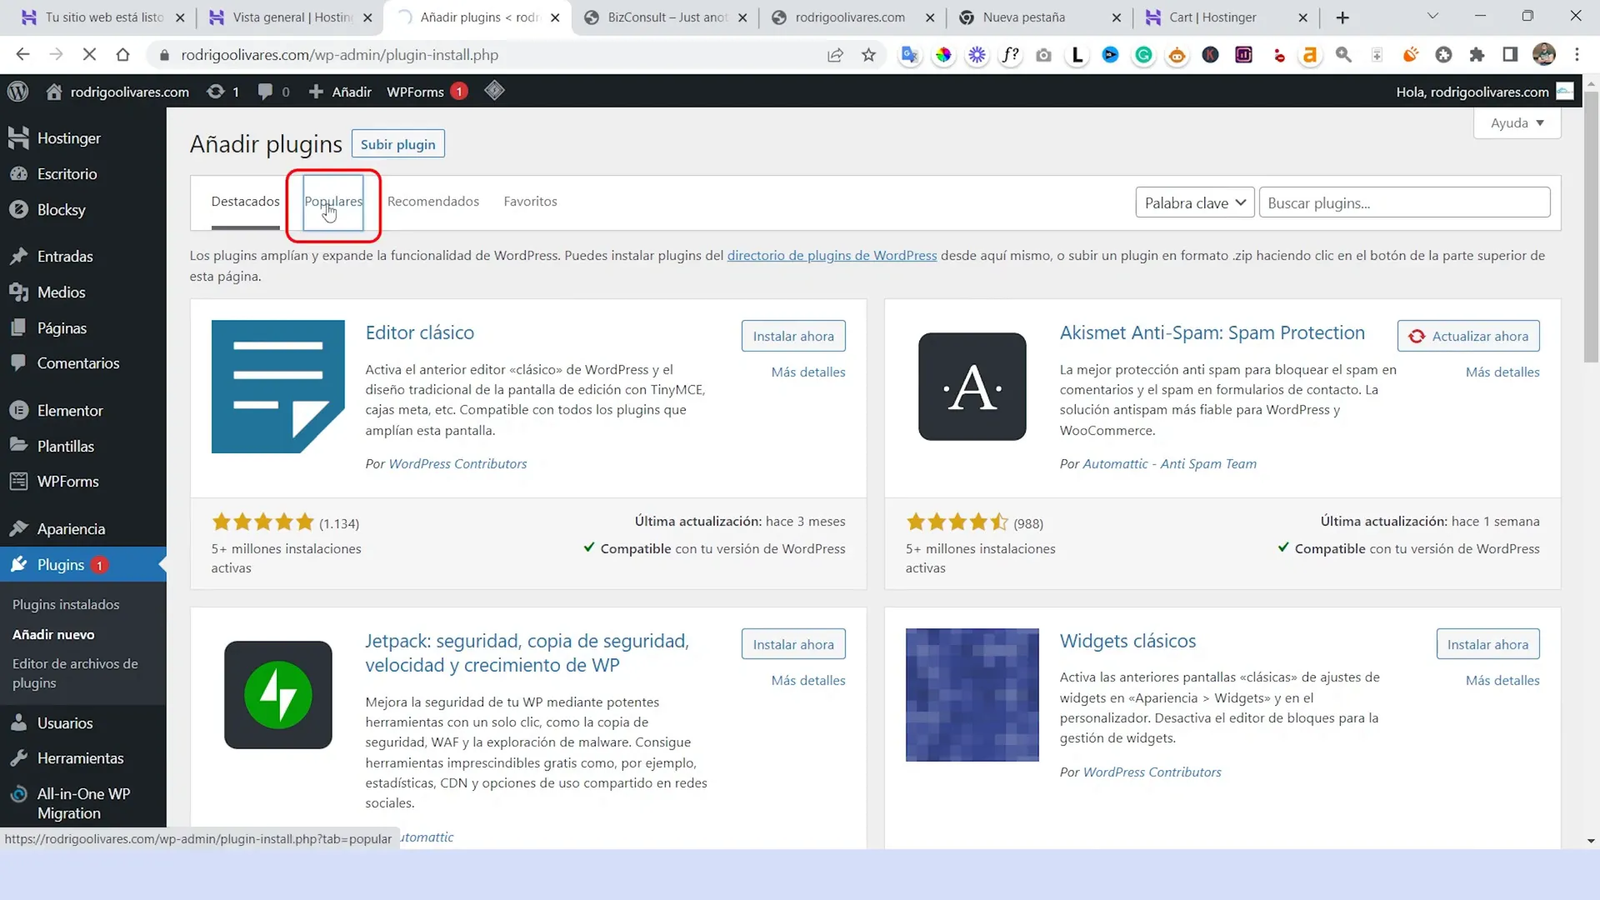The image size is (1600, 900).
Task: Open the Medios section in the sidebar
Action: [x=64, y=292]
